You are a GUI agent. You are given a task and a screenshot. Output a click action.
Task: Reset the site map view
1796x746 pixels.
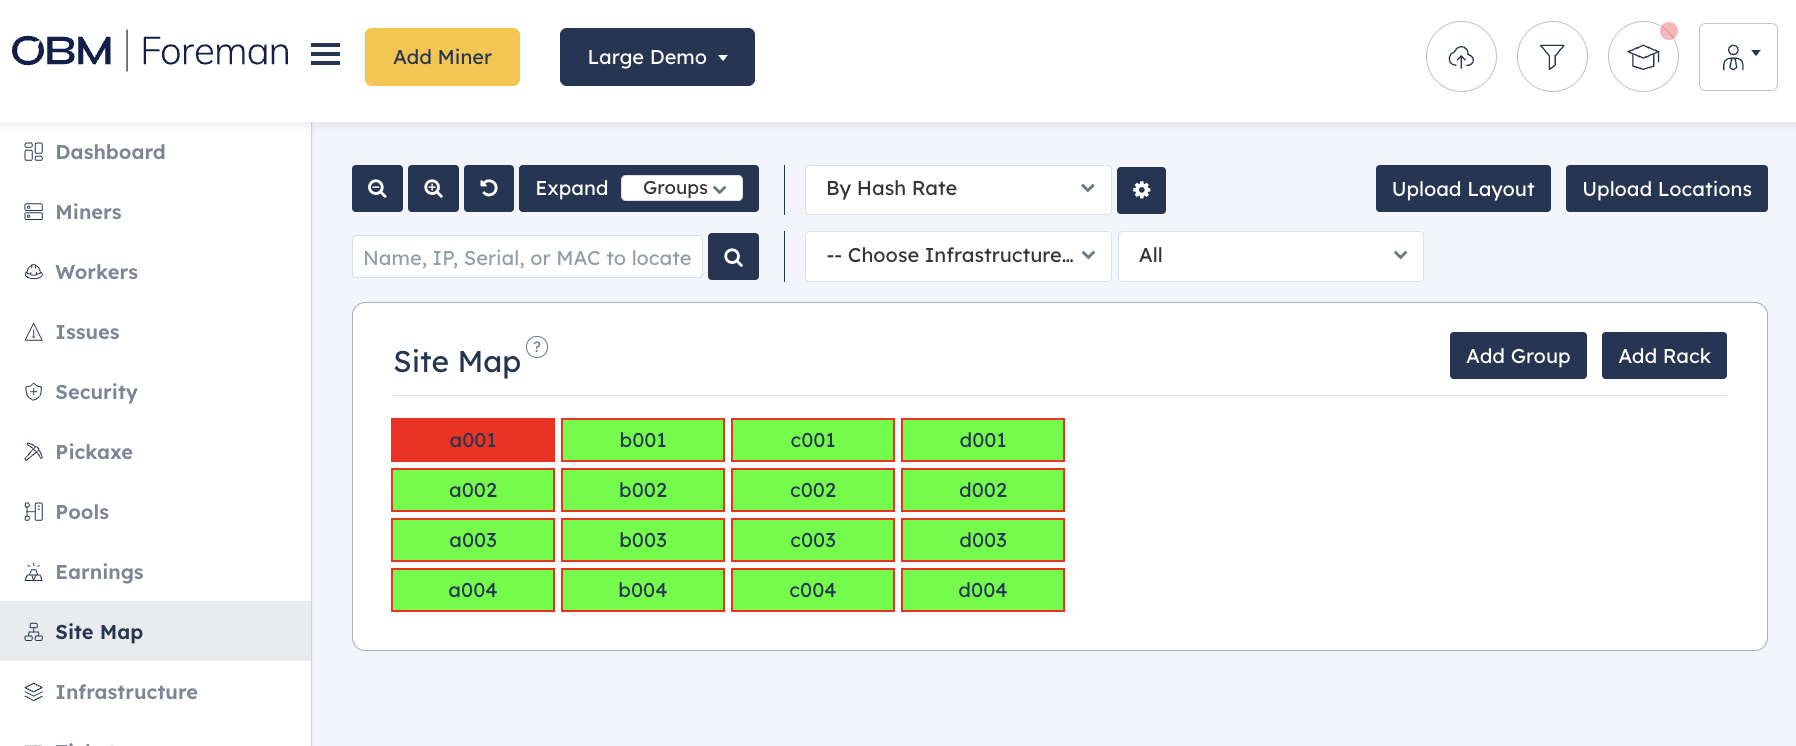[x=489, y=188]
